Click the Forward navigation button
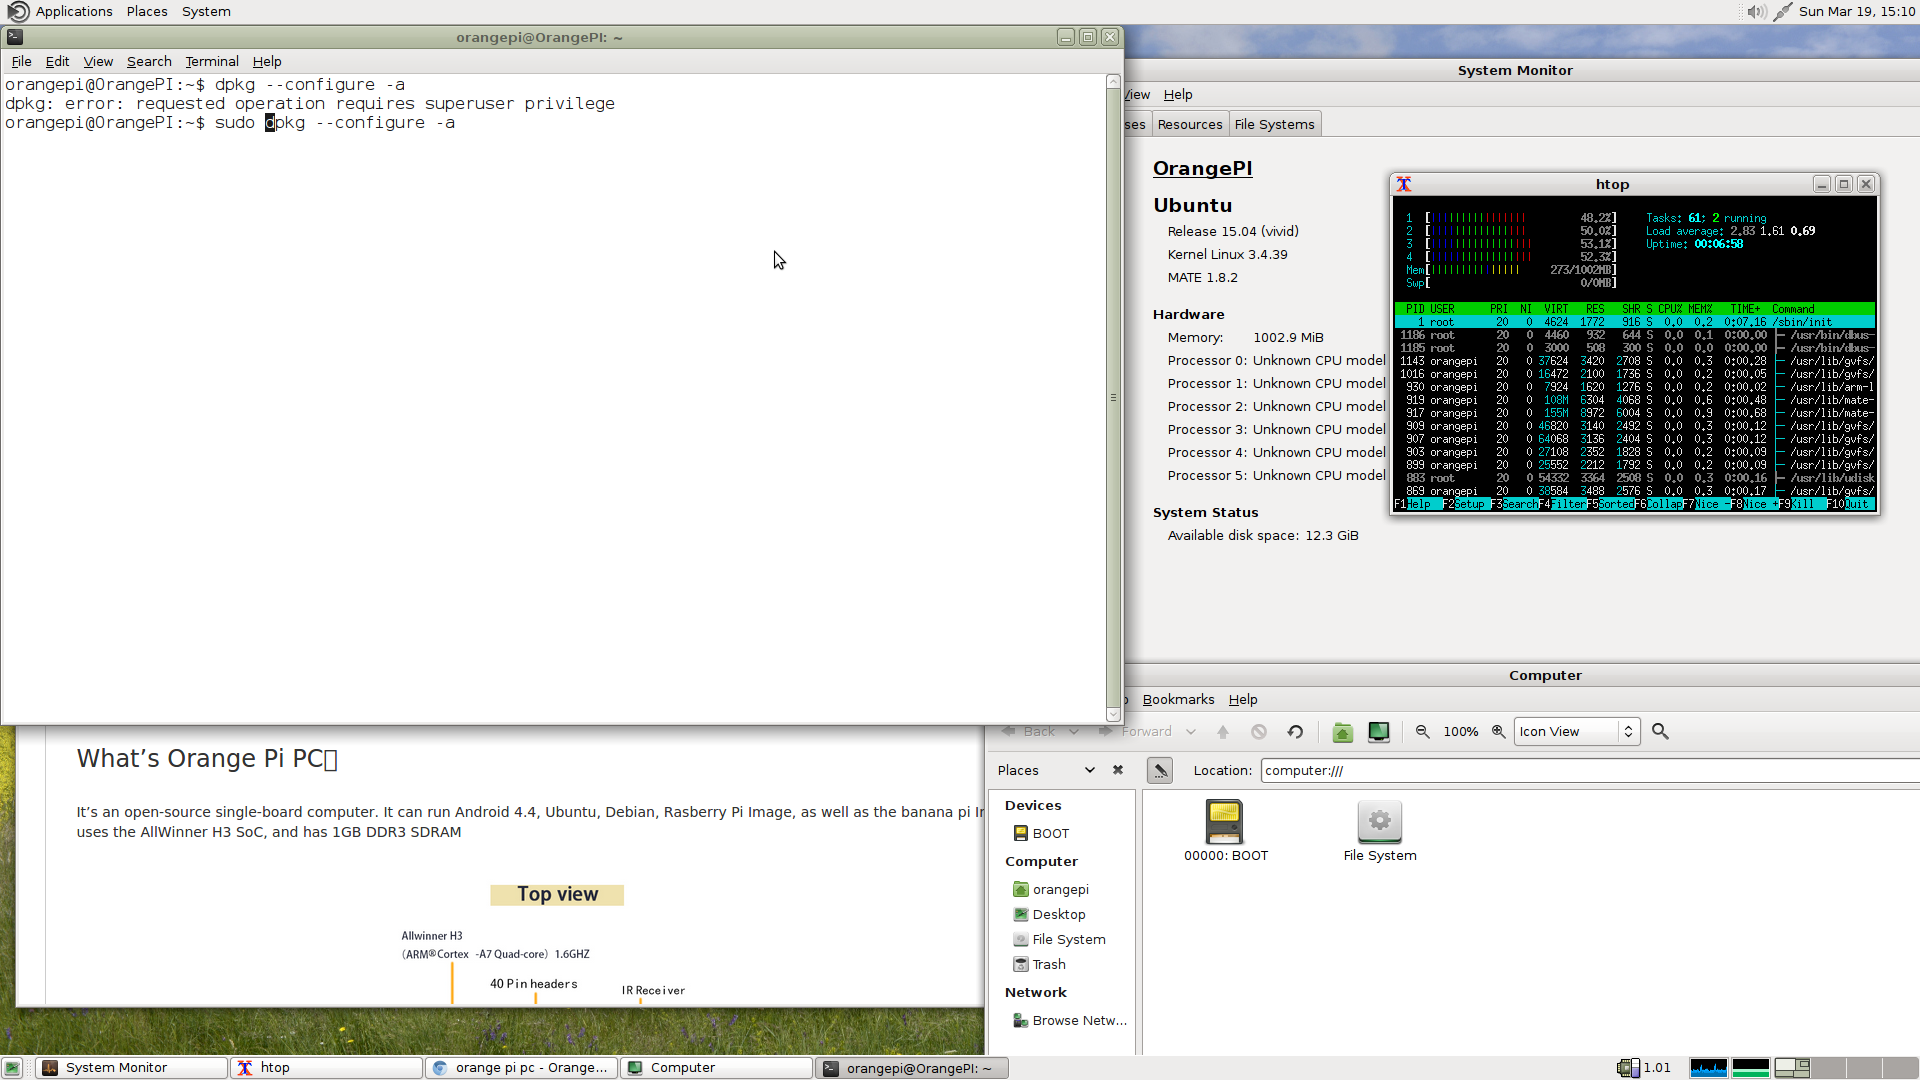Viewport: 1920px width, 1080px height. point(1136,731)
